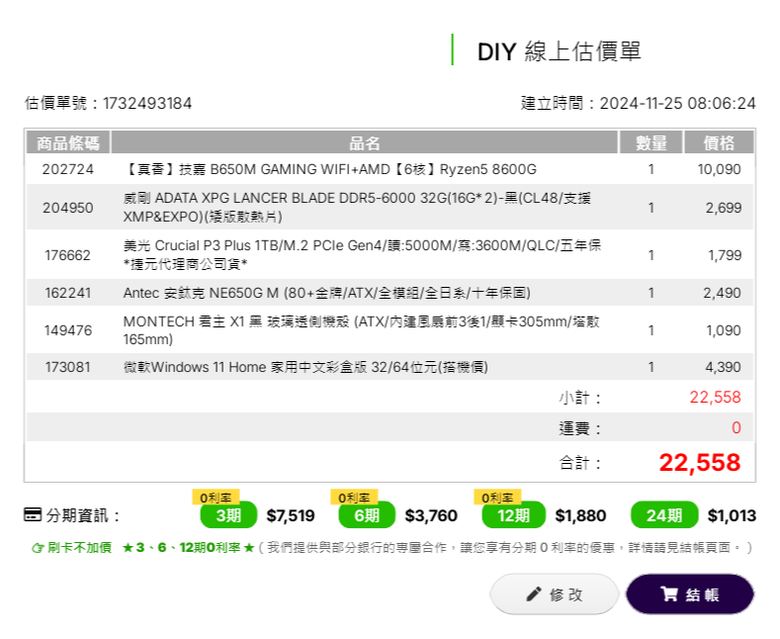
Task: Select the 12期 installment badge
Action: 513,515
